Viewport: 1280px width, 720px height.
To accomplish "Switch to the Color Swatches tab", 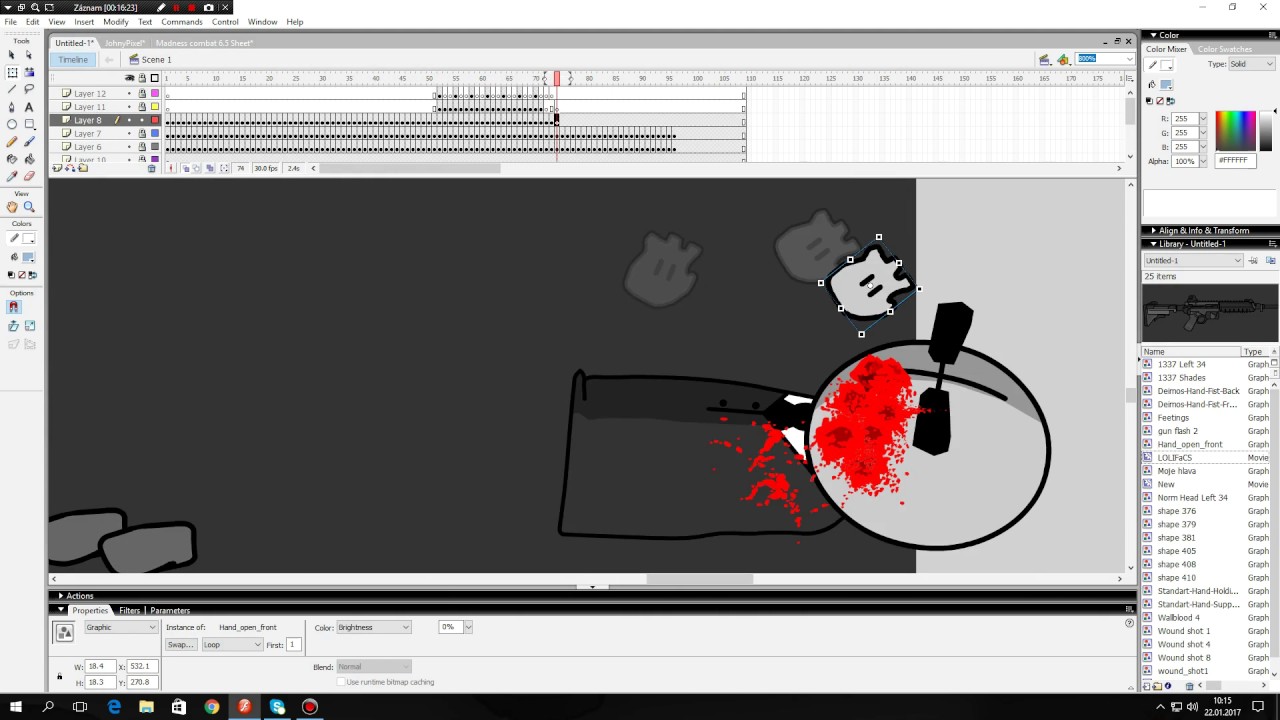I will [x=1225, y=49].
